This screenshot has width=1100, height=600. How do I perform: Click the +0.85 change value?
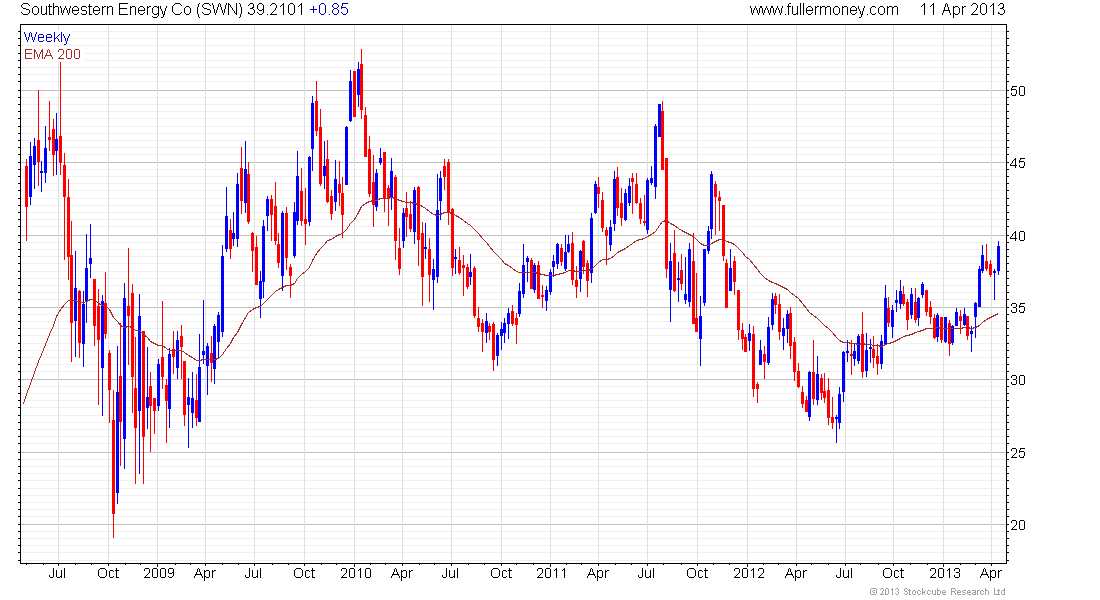tap(328, 10)
